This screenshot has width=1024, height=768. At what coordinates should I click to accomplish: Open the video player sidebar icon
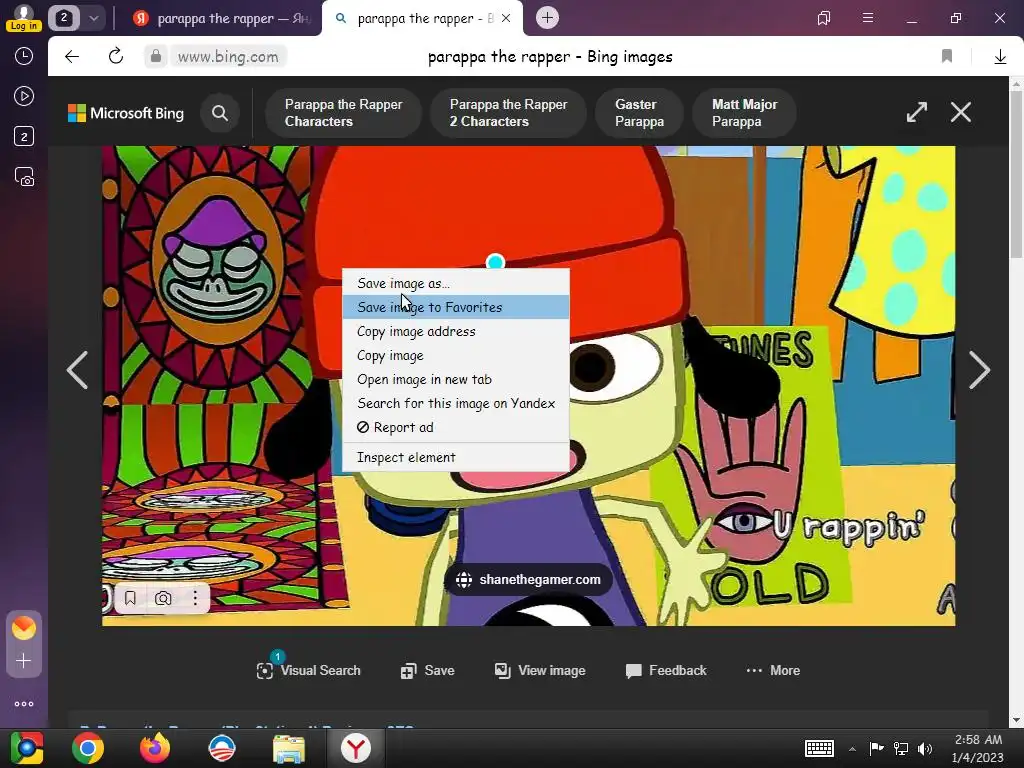point(24,96)
